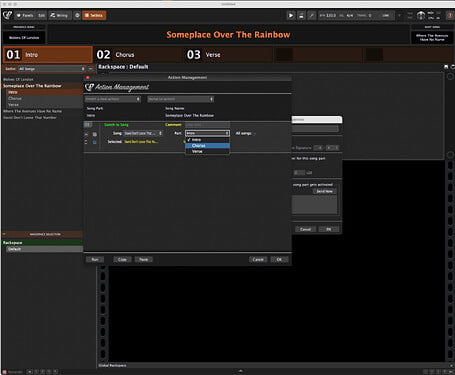
Task: Open the Setlist All Songs dropdown
Action: pyautogui.click(x=52, y=69)
